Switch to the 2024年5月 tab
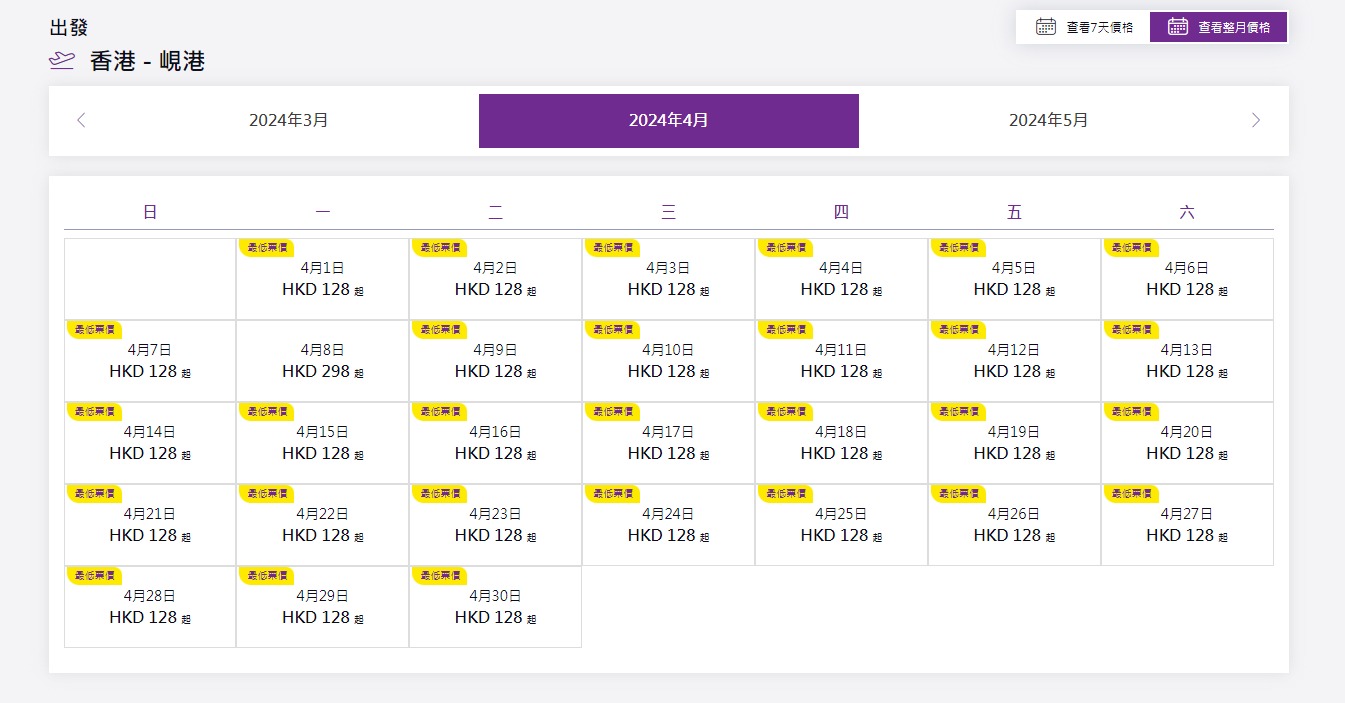The height and width of the screenshot is (703, 1345). (x=1048, y=121)
